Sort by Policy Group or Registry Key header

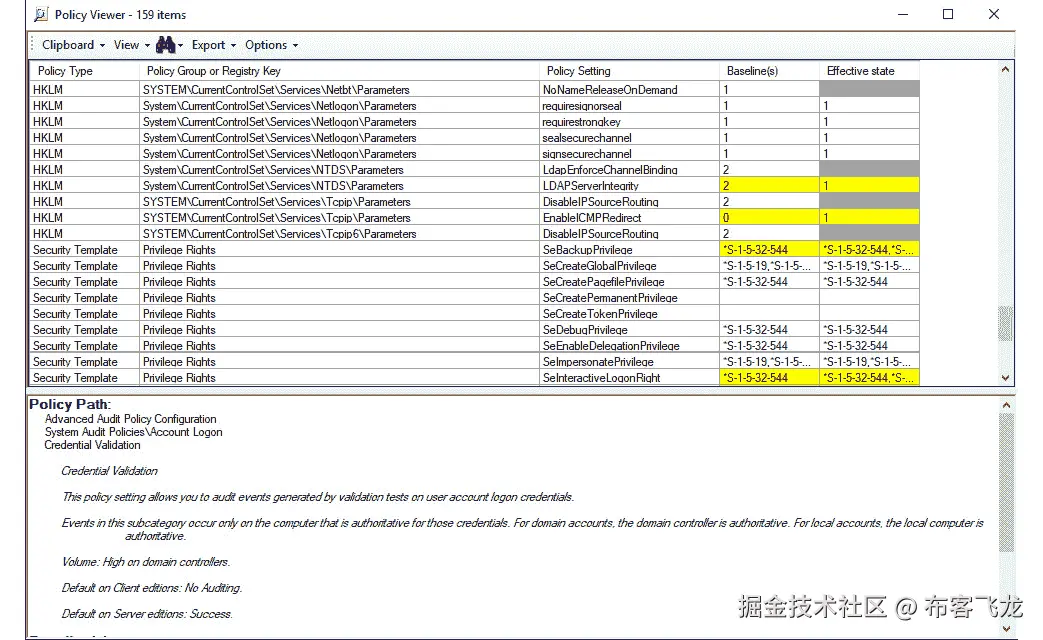(x=339, y=71)
